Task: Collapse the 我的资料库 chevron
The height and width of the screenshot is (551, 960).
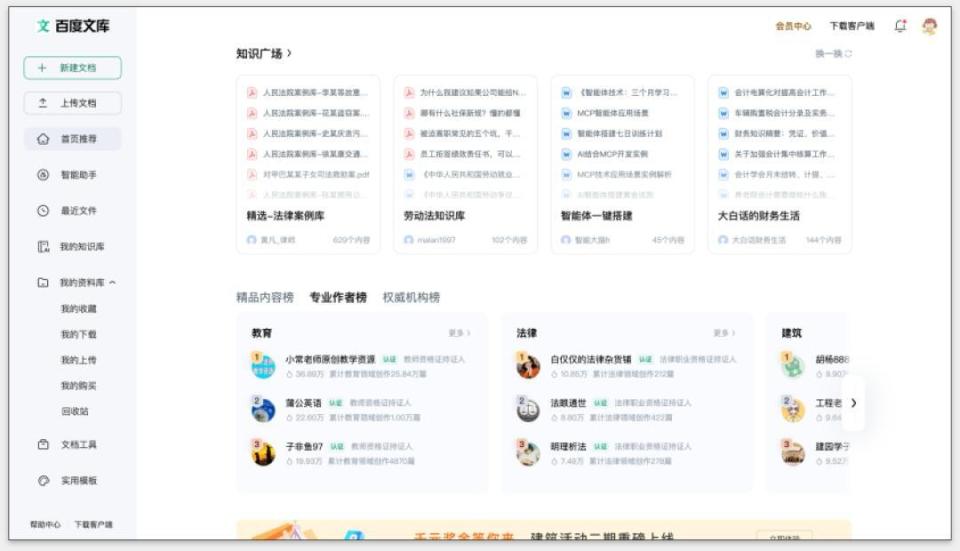Action: coord(113,282)
